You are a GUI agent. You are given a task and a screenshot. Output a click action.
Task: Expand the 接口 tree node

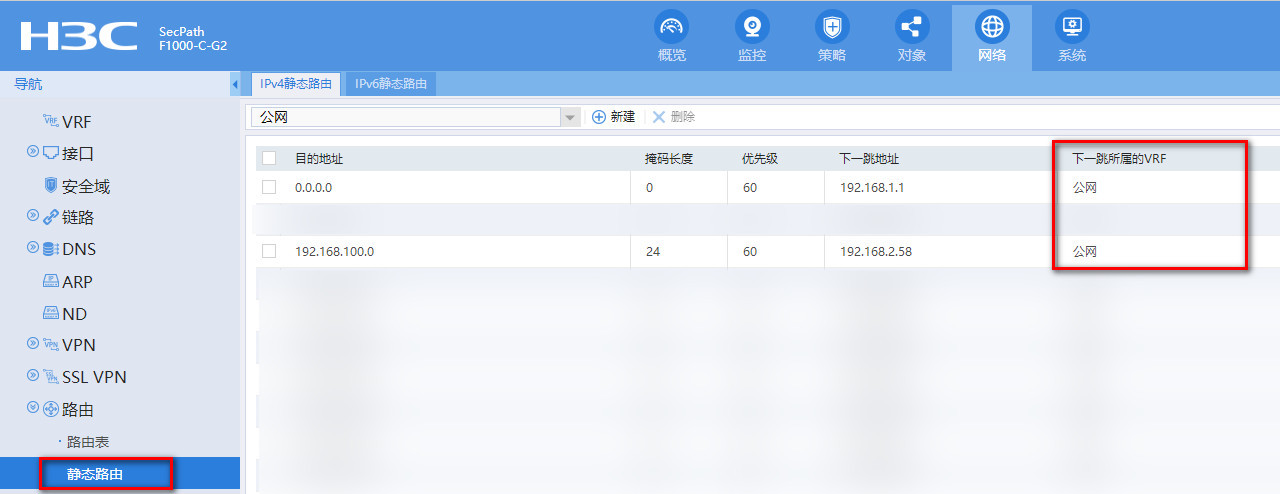33,153
